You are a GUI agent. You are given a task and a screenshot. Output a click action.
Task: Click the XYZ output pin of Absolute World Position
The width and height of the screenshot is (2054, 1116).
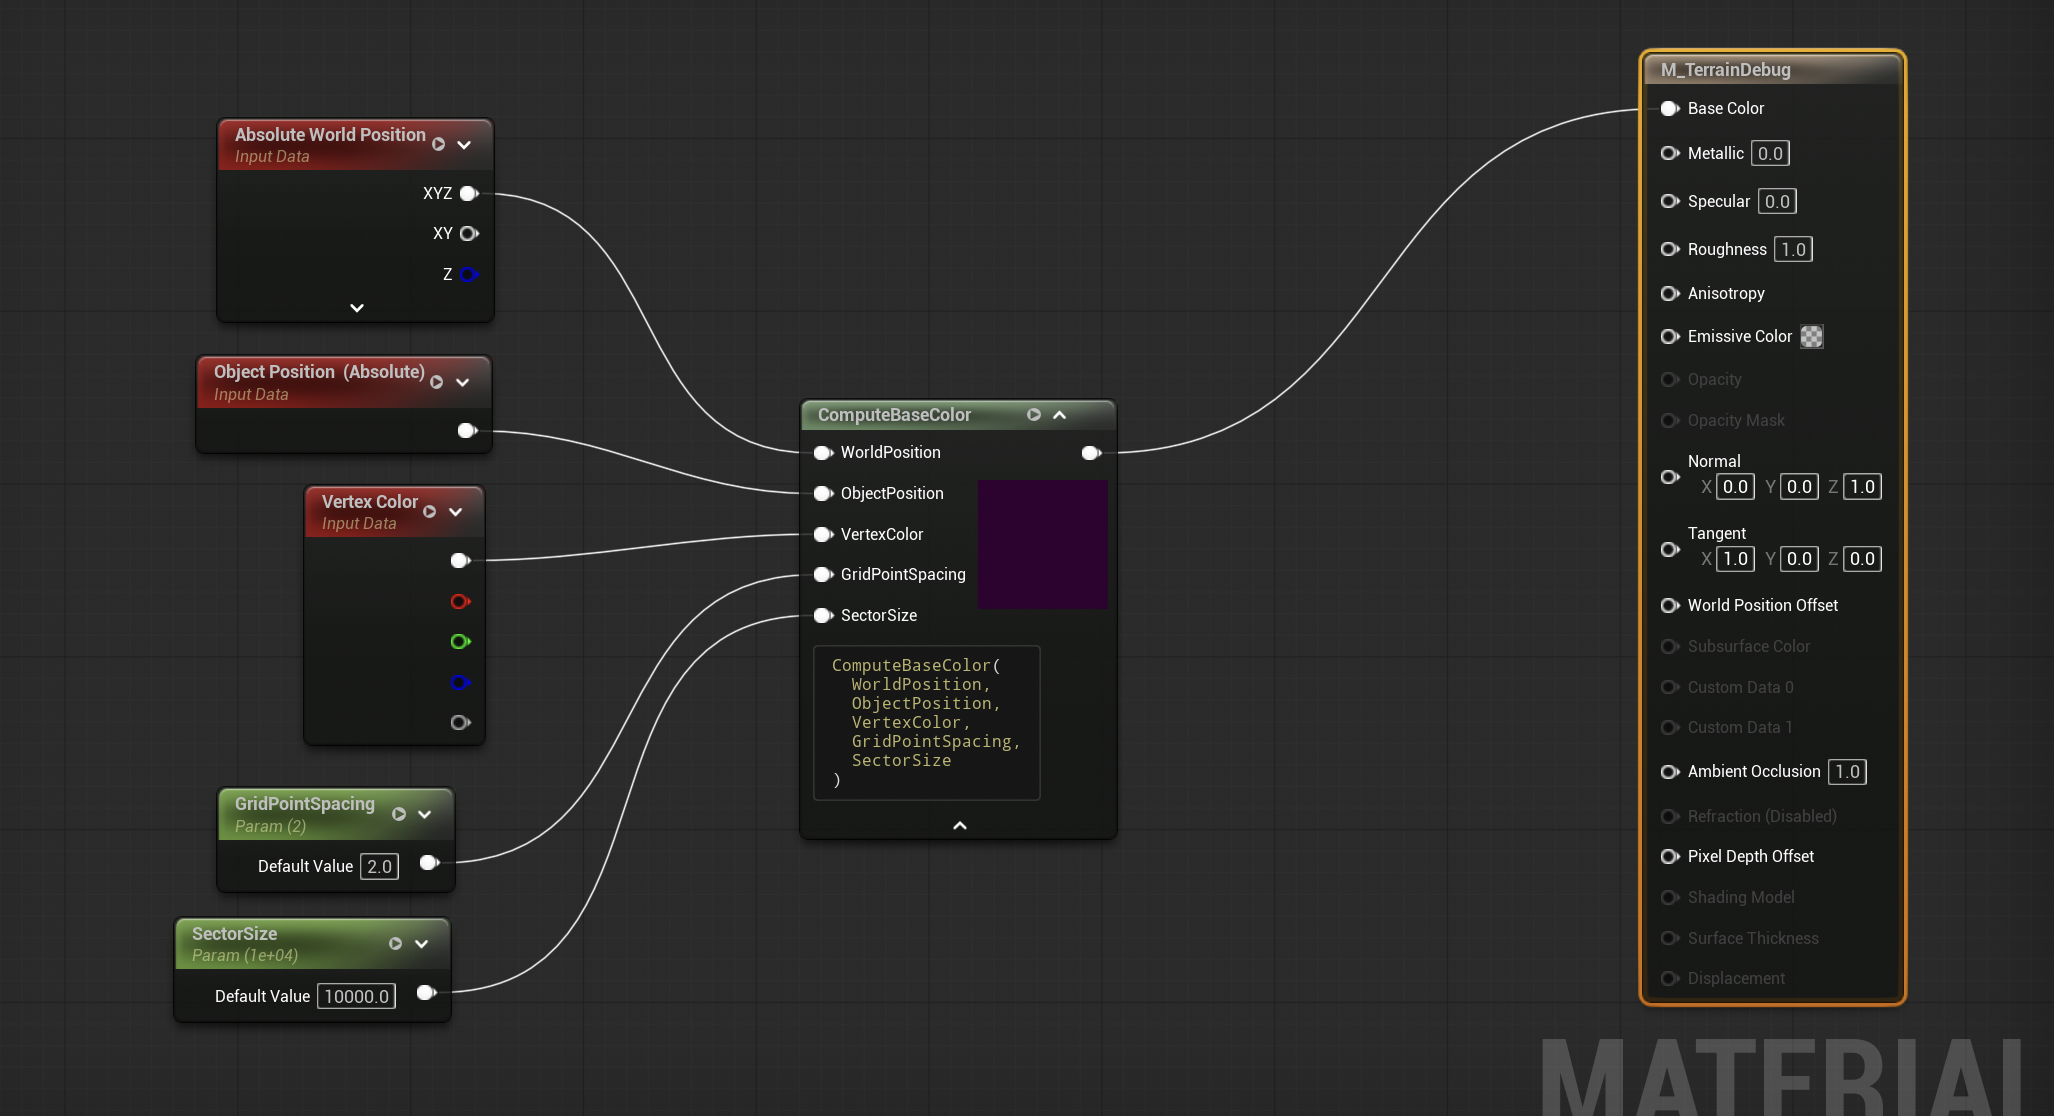(x=469, y=194)
